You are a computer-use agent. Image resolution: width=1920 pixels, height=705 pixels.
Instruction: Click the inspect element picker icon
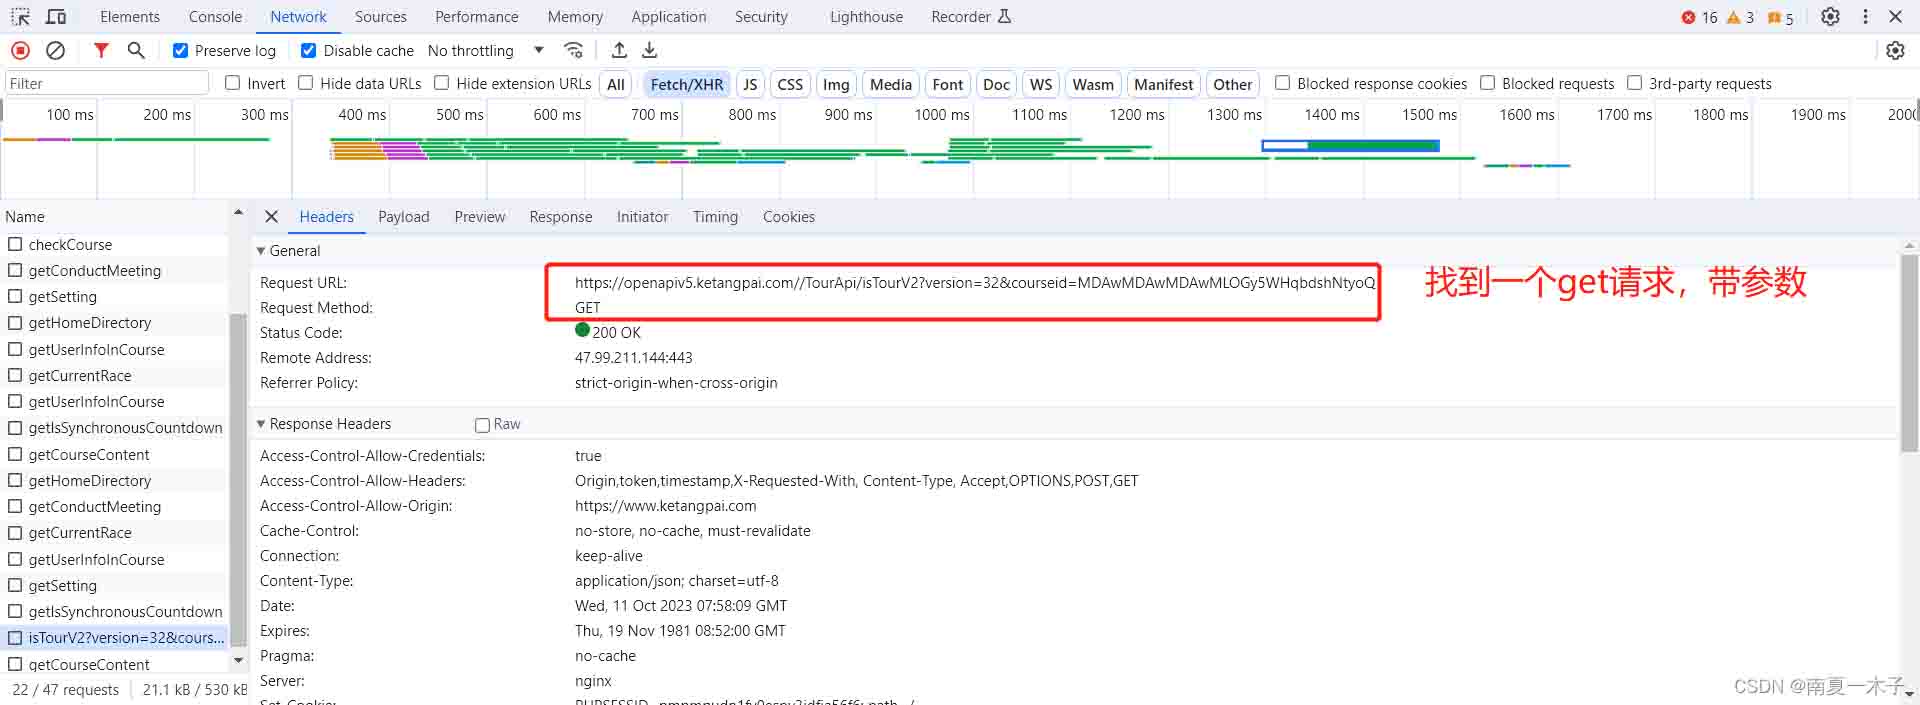(20, 17)
